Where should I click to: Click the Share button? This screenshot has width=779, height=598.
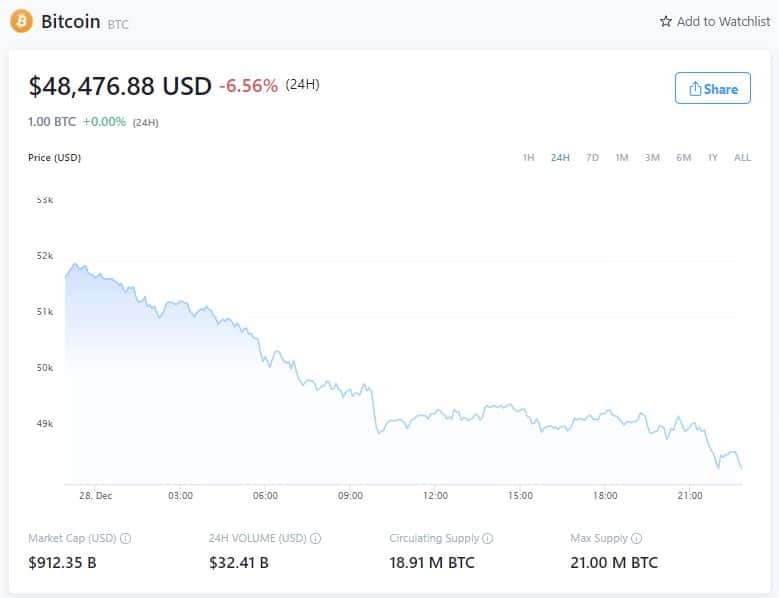click(712, 88)
